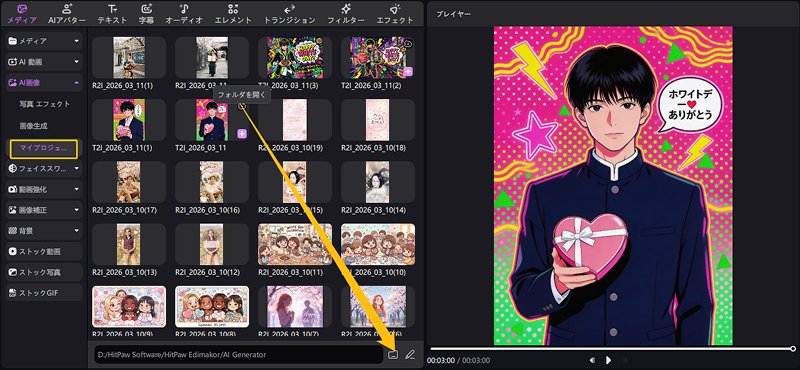The image size is (800, 370).
Task: Switch to the 字幕 tab
Action: (x=147, y=14)
